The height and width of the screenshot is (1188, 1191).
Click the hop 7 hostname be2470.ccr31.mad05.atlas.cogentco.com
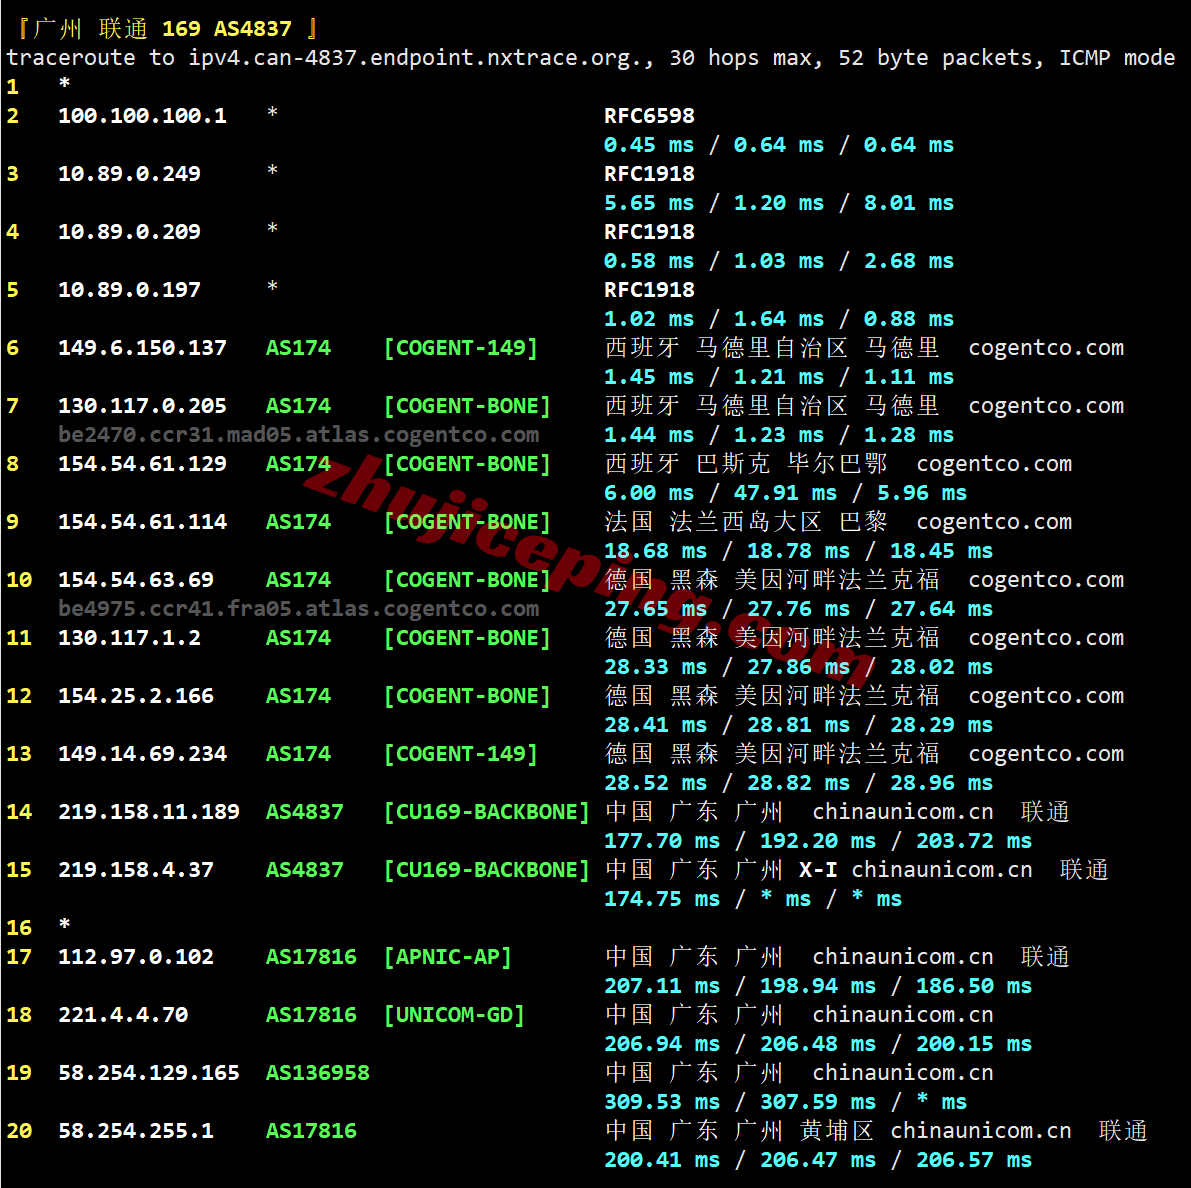point(298,435)
